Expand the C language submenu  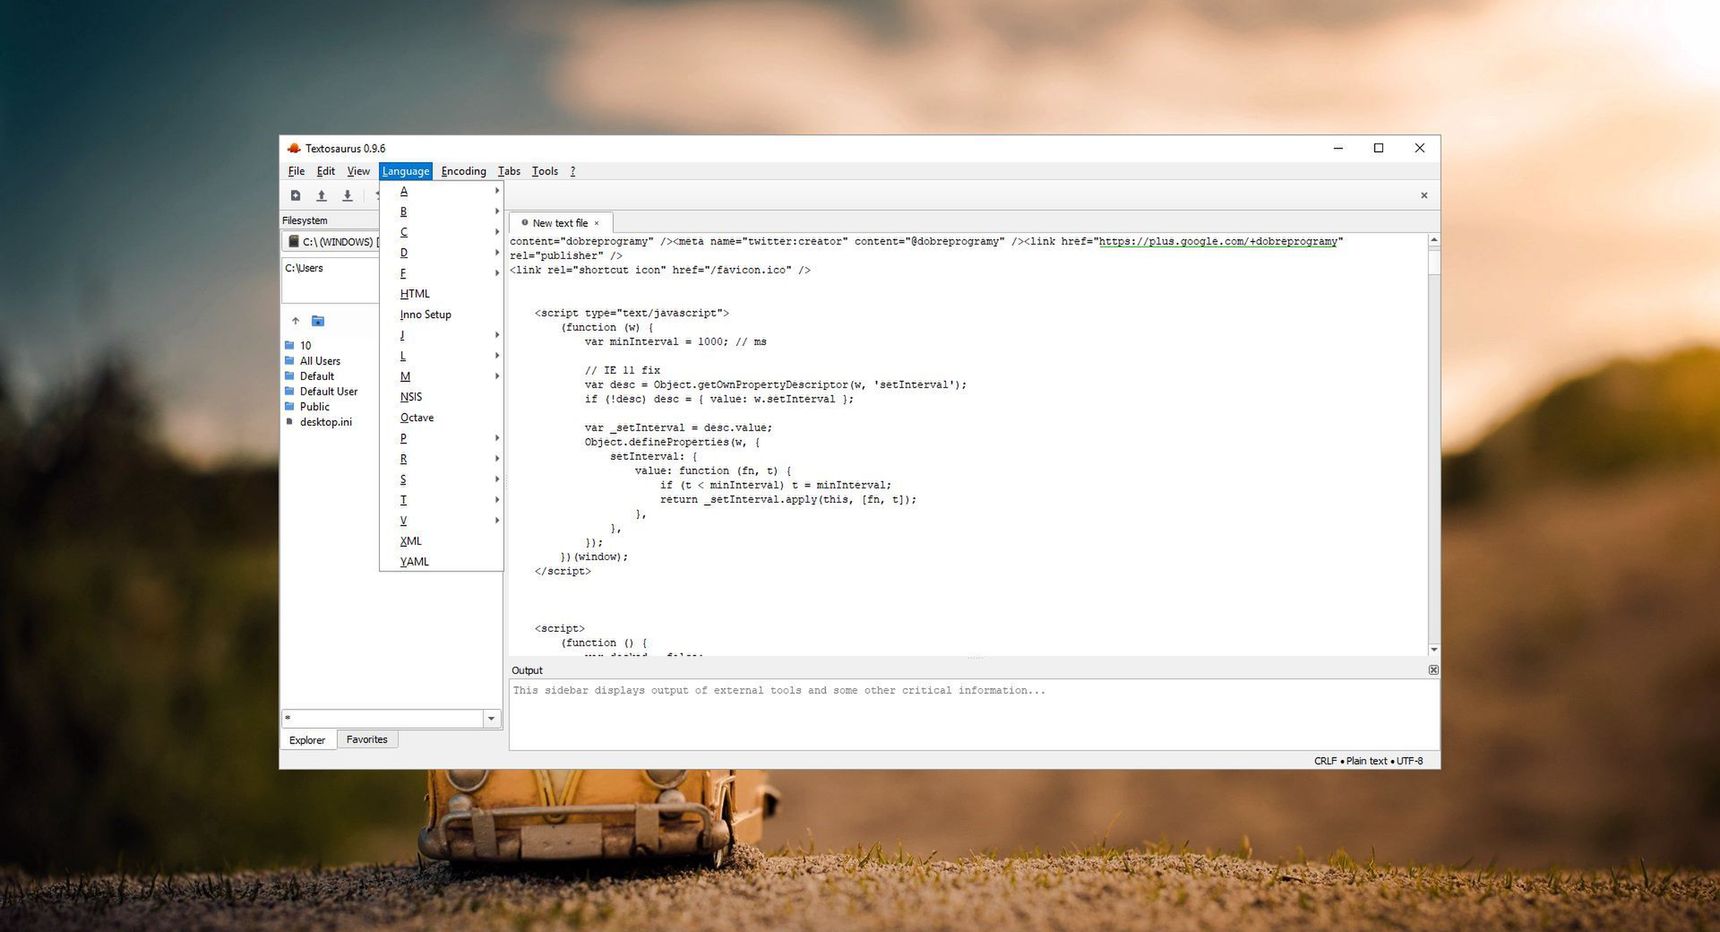pos(441,232)
